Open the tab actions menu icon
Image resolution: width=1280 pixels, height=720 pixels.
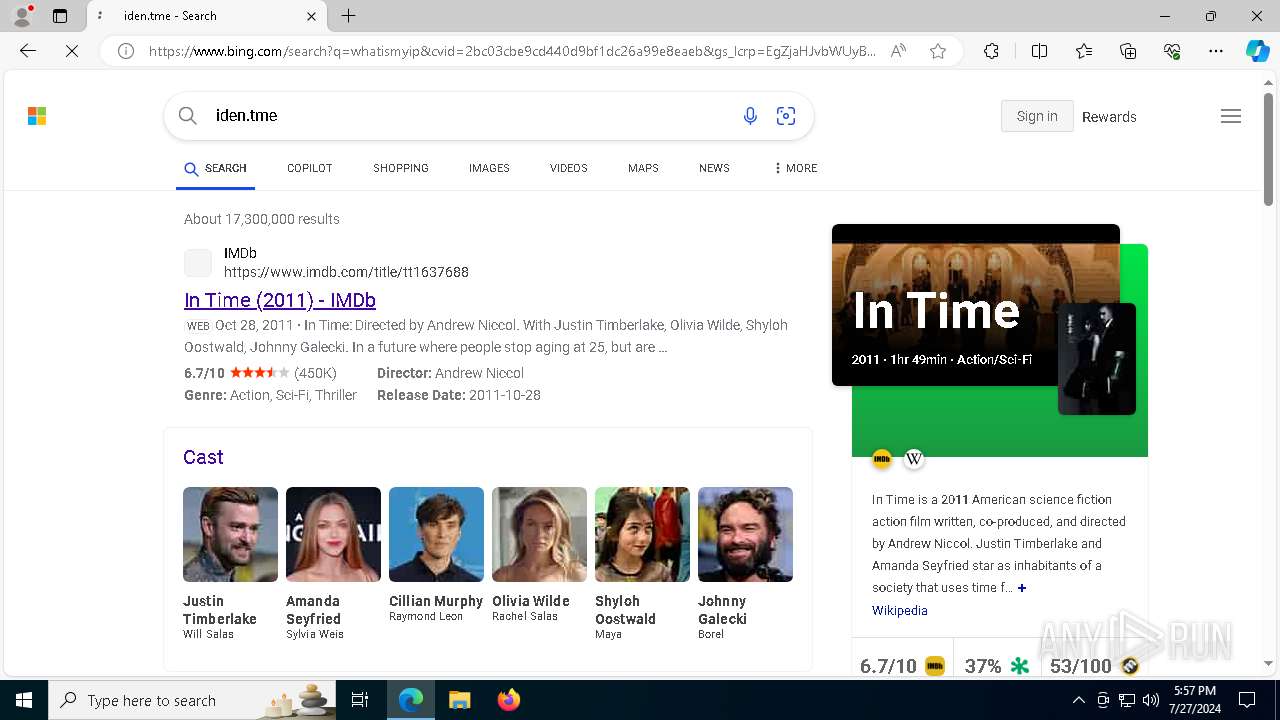coord(60,16)
